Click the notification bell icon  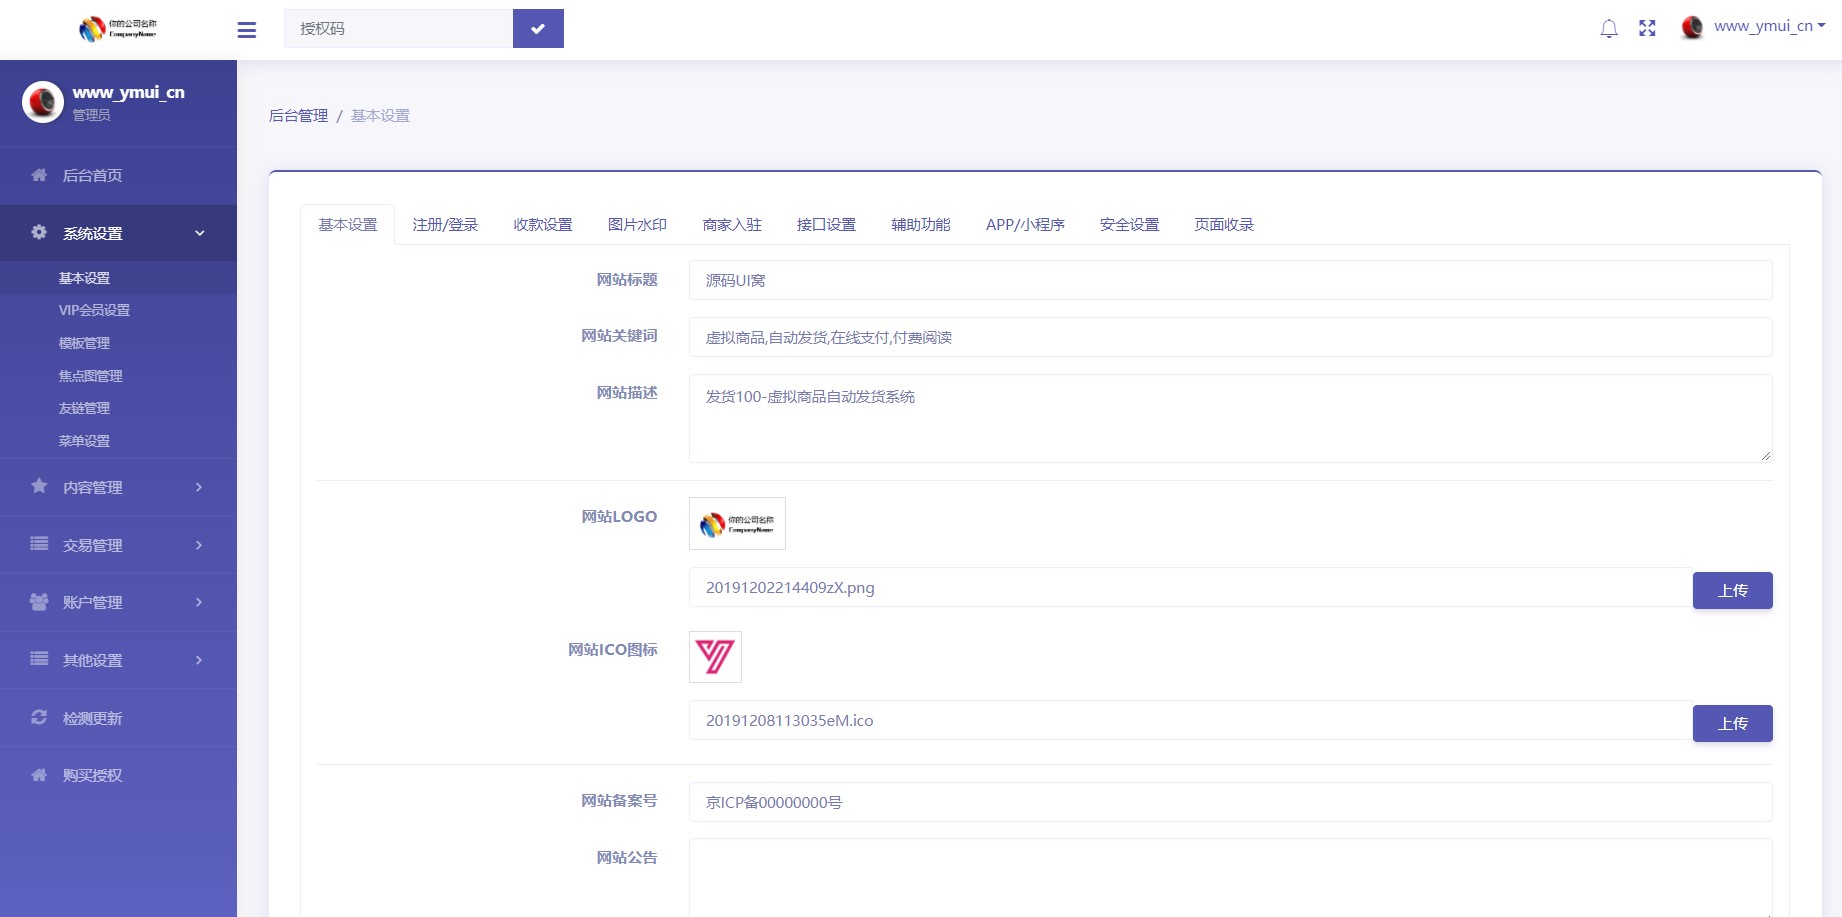click(1608, 28)
